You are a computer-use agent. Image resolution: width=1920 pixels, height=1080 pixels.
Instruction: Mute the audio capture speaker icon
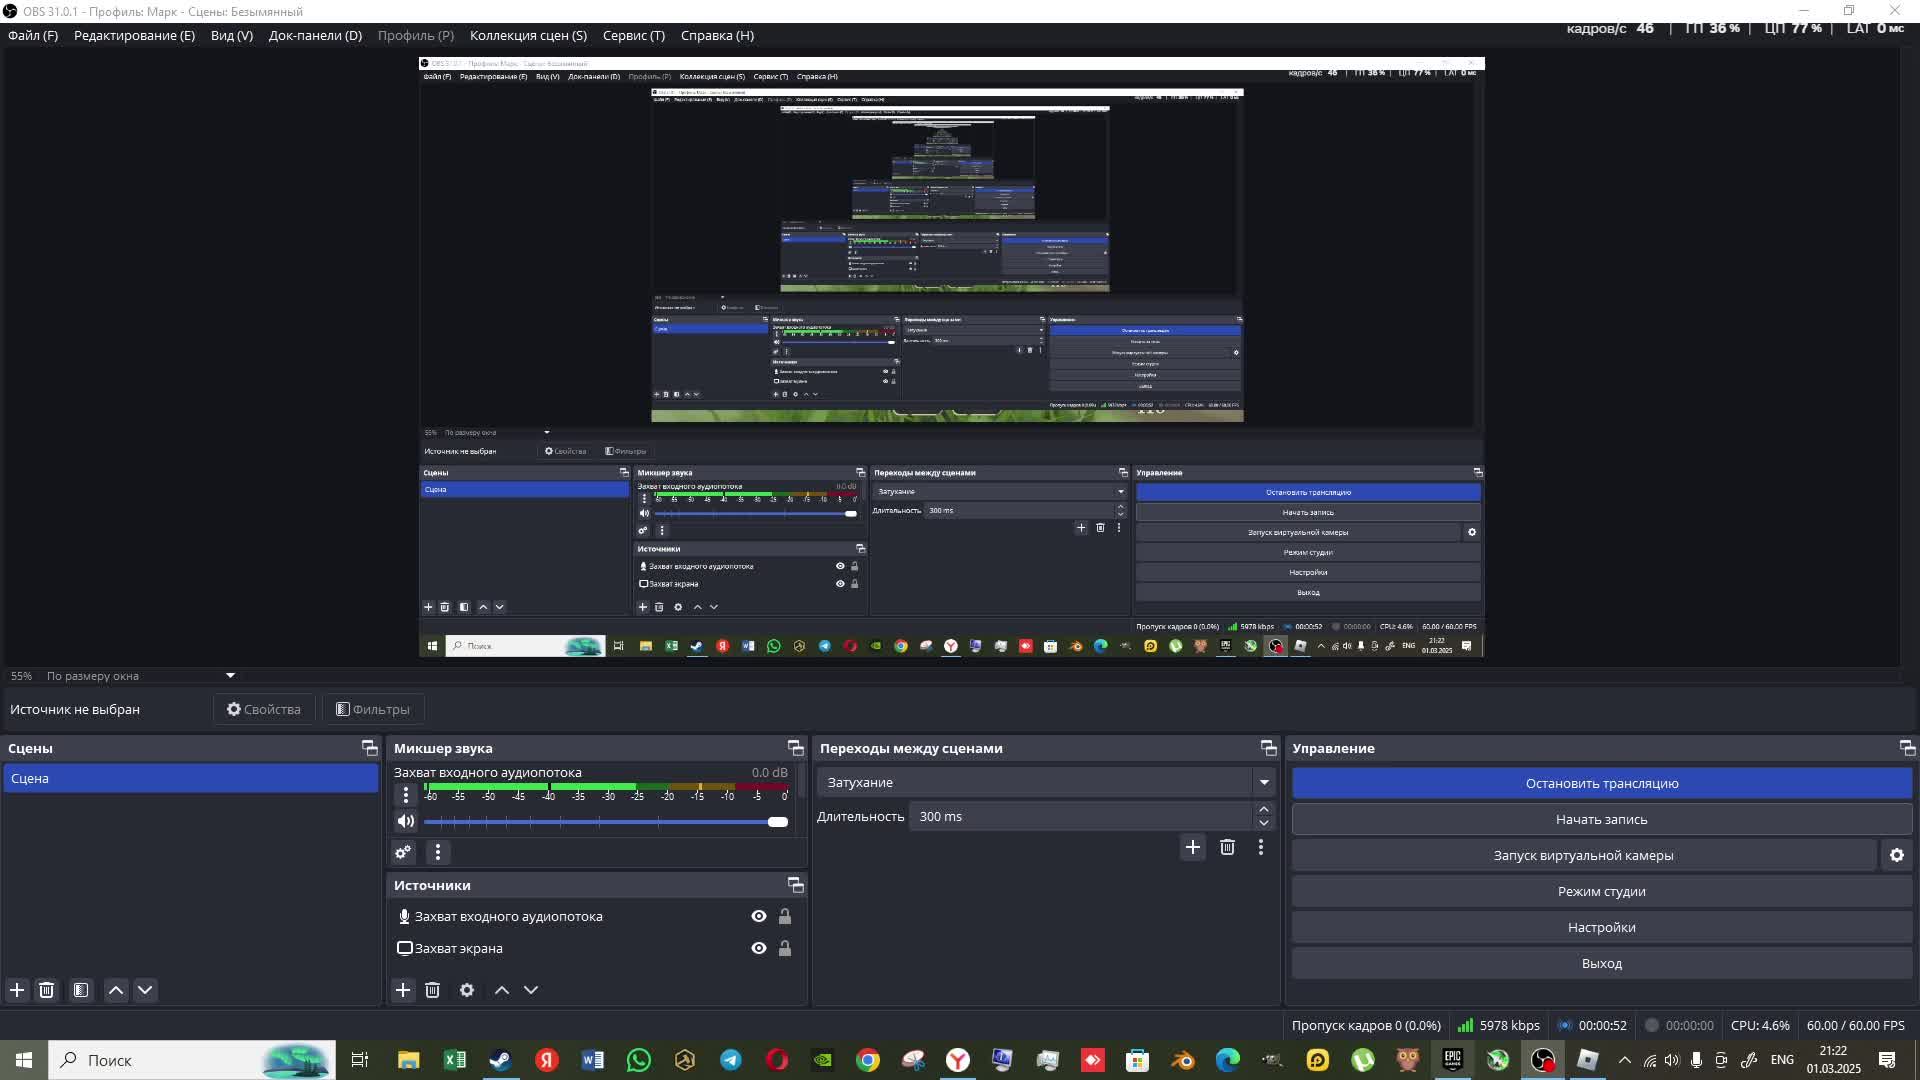point(405,821)
